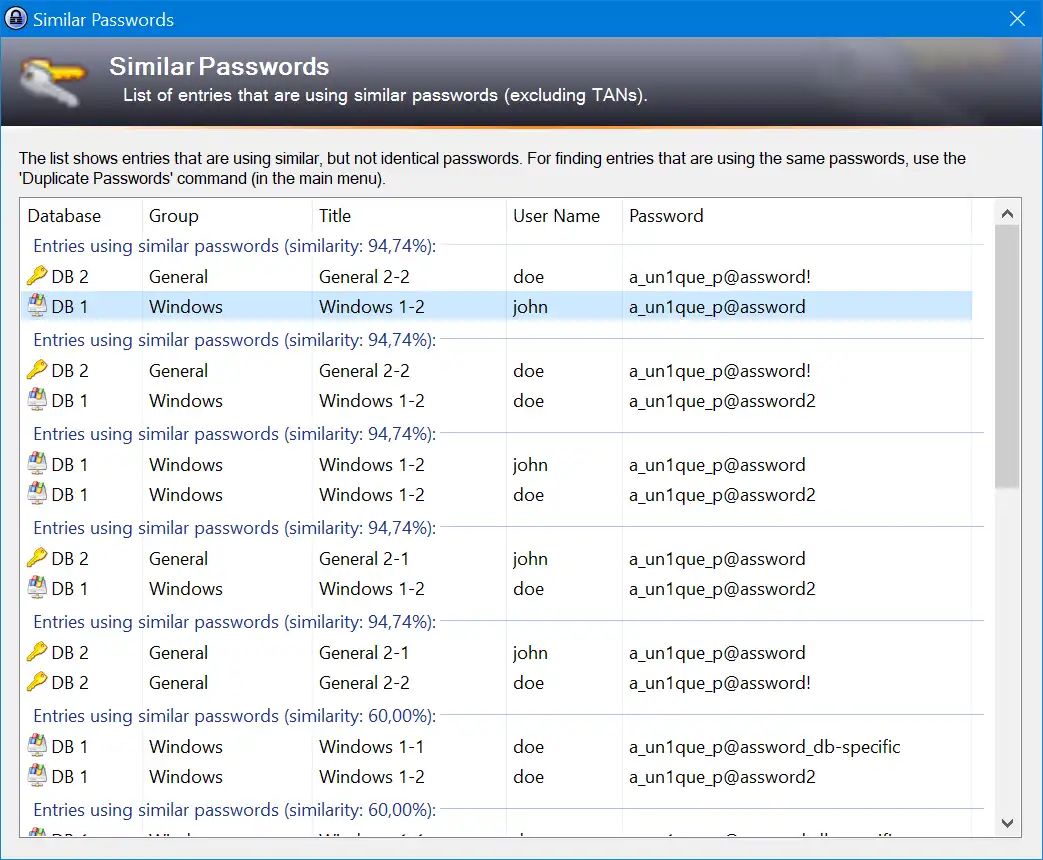Sort by the Group column header
Viewport: 1043px width, 860px height.
pos(227,215)
